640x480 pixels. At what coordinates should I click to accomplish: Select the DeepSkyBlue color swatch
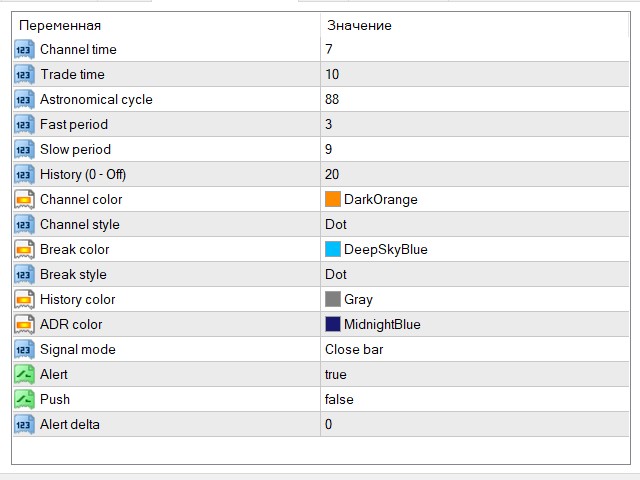333,249
